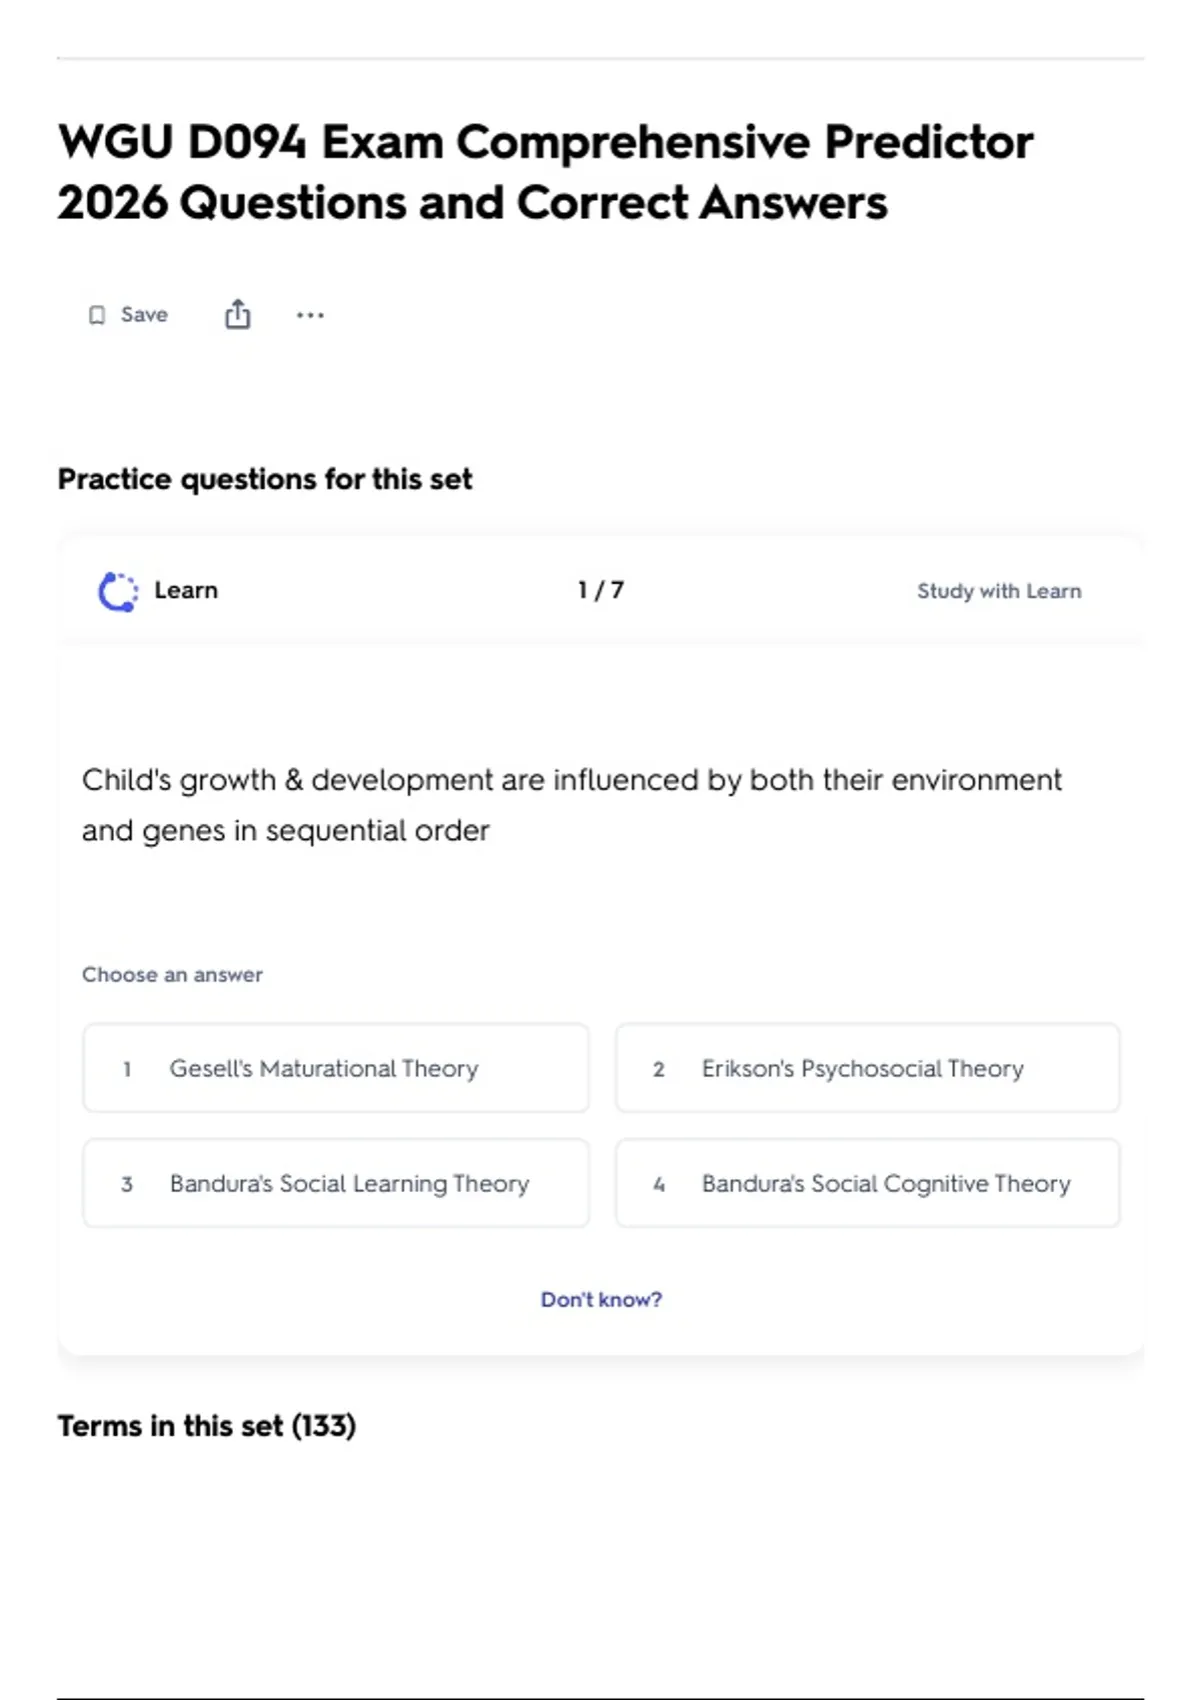
Task: Click the number 1 badge on first answer
Action: [127, 1069]
